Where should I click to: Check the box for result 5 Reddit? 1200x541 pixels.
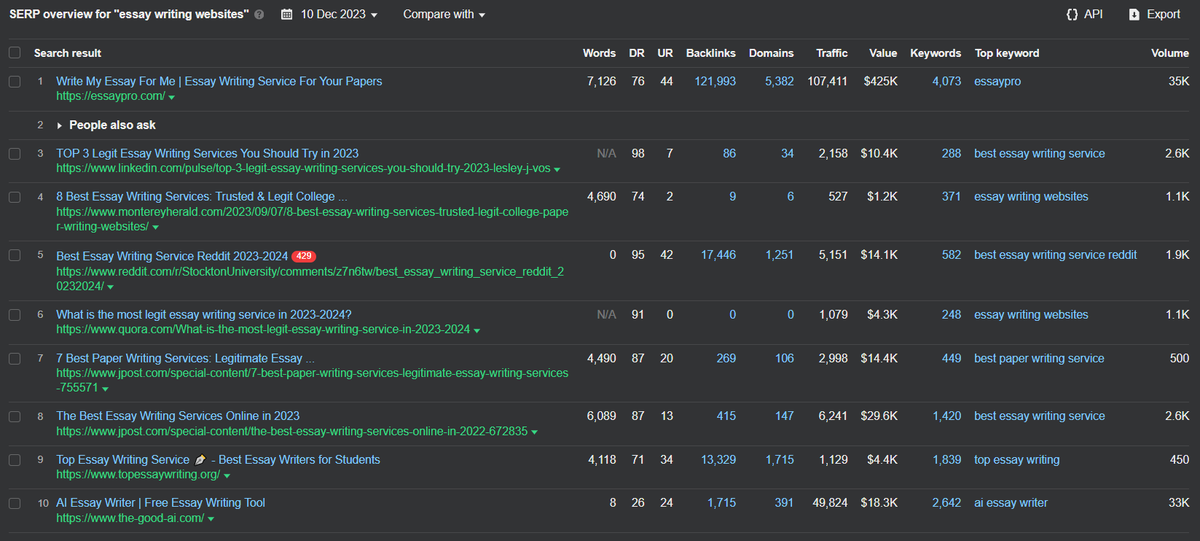click(14, 255)
